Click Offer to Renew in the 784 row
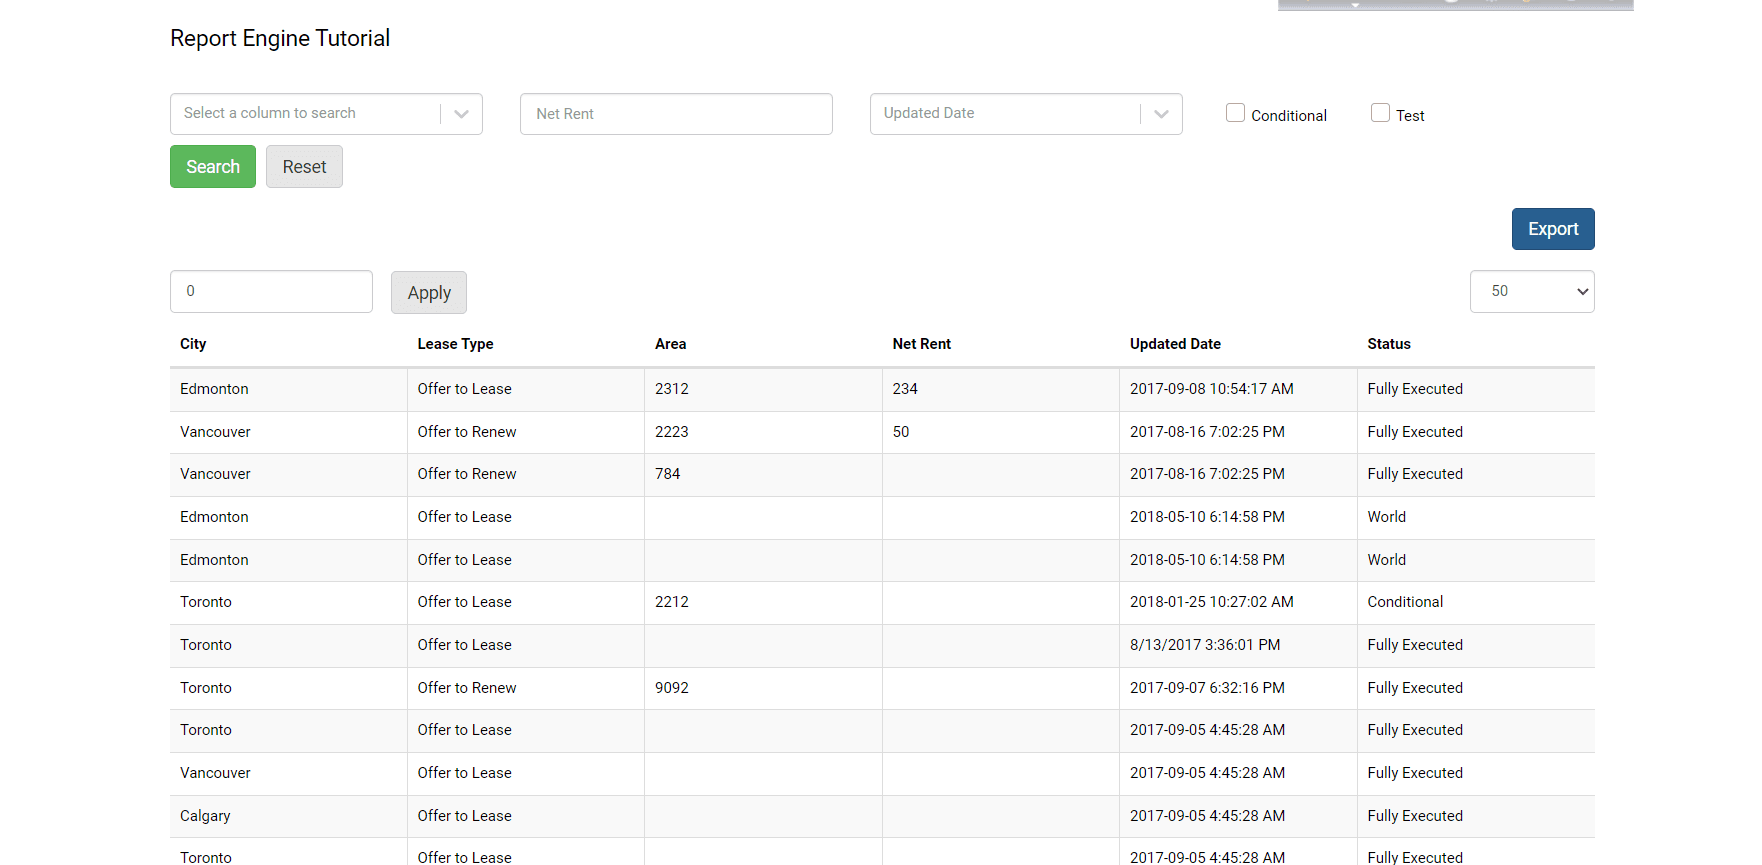 pyautogui.click(x=467, y=474)
